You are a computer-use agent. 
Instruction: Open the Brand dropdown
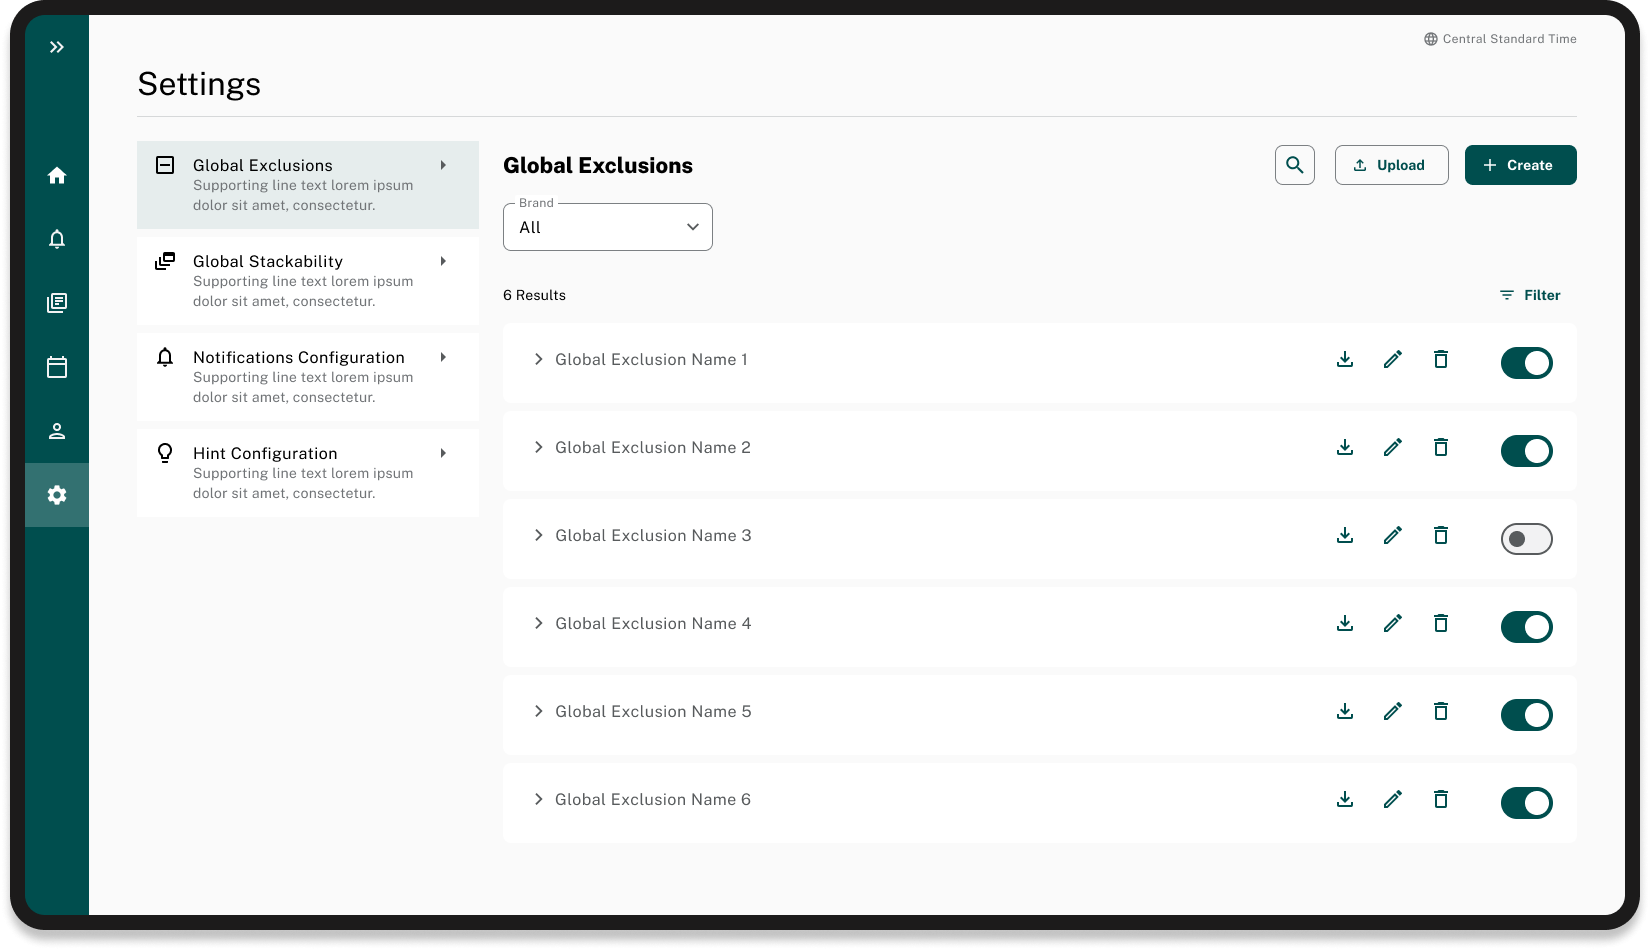click(607, 227)
